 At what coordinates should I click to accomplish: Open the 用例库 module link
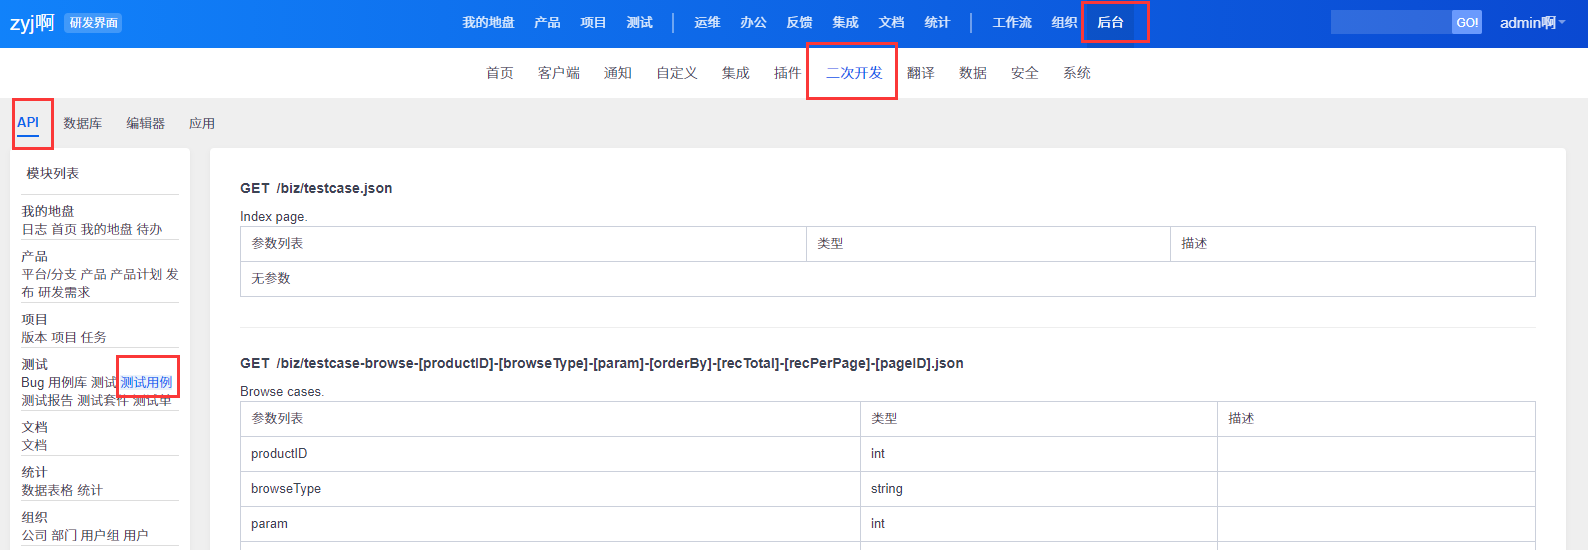[x=67, y=382]
